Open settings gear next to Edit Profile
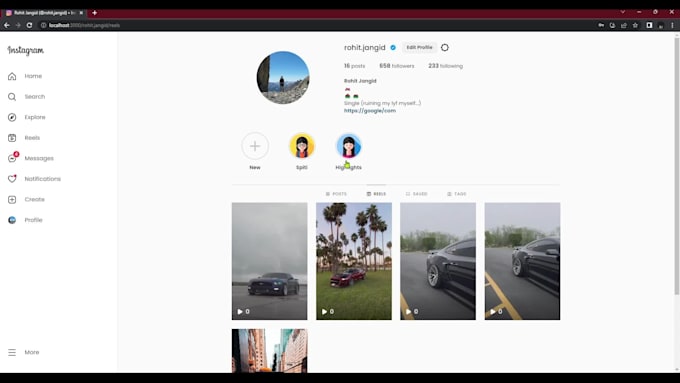The width and height of the screenshot is (680, 383). click(445, 48)
